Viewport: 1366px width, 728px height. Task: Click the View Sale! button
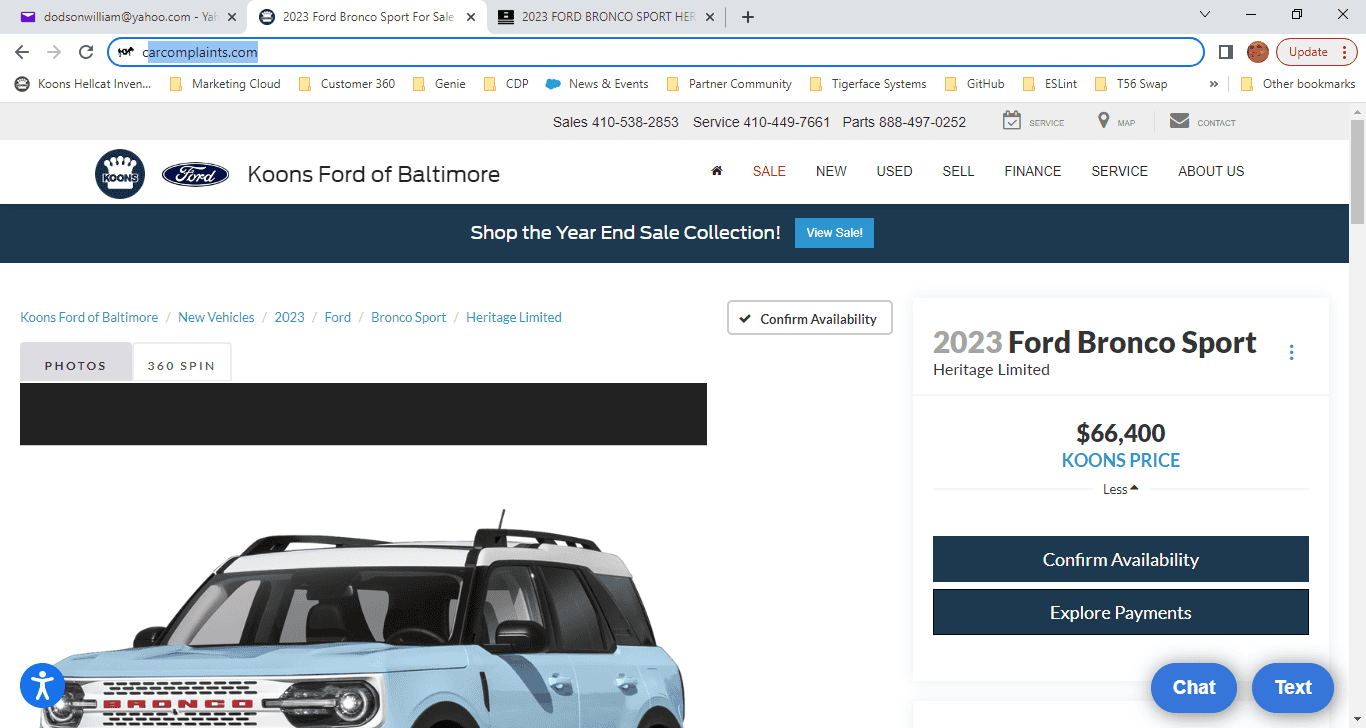[834, 233]
